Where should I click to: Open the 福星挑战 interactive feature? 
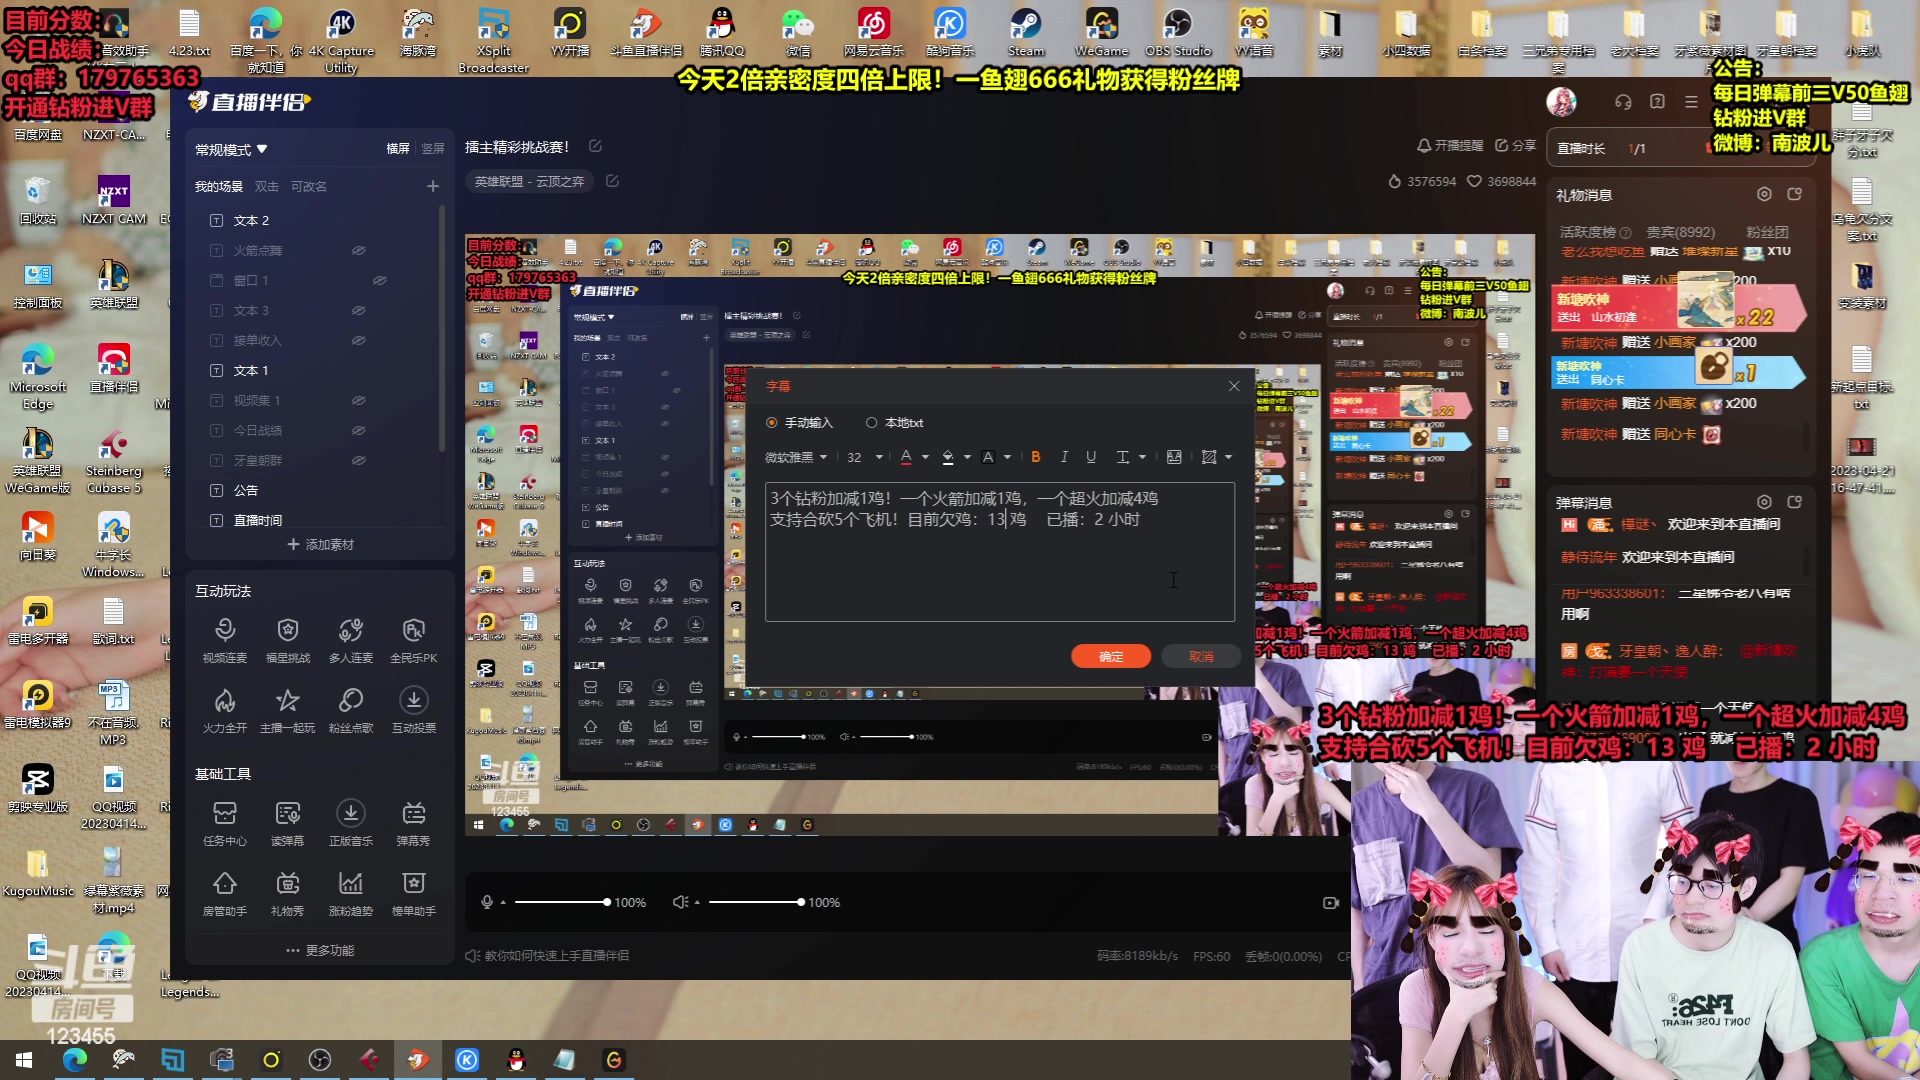288,640
